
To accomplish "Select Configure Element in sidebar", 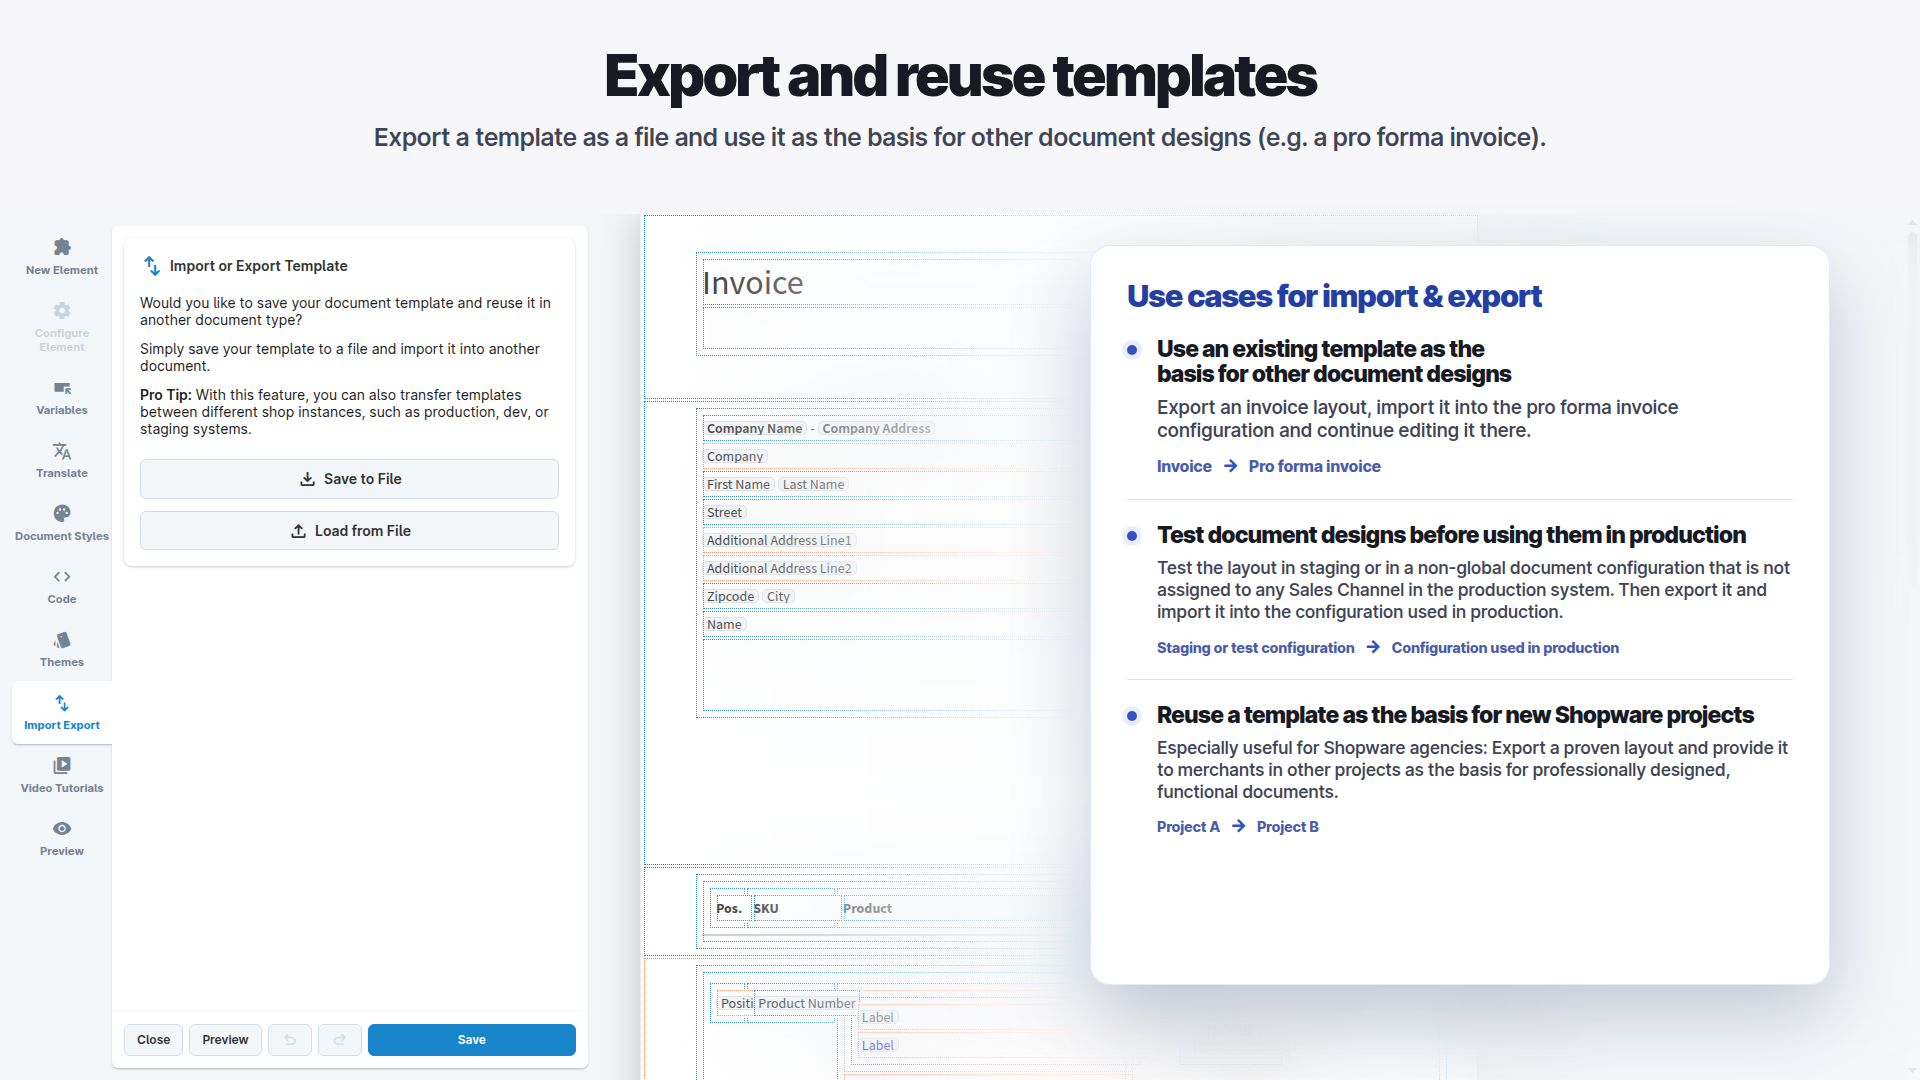I will click(x=62, y=326).
